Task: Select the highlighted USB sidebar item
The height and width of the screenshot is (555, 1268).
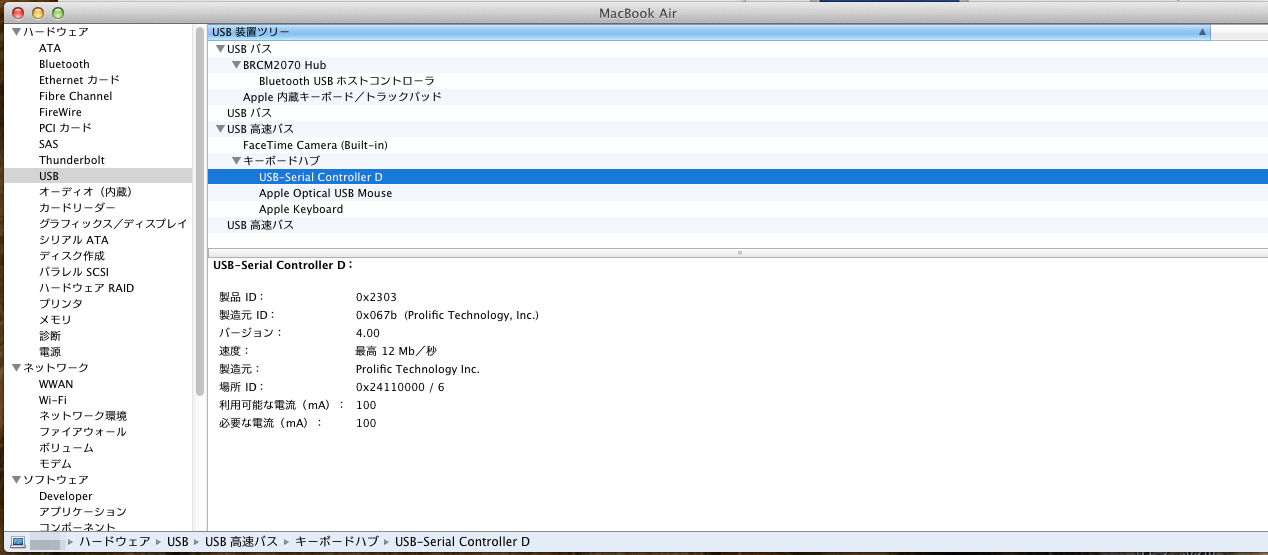Action: coord(96,176)
